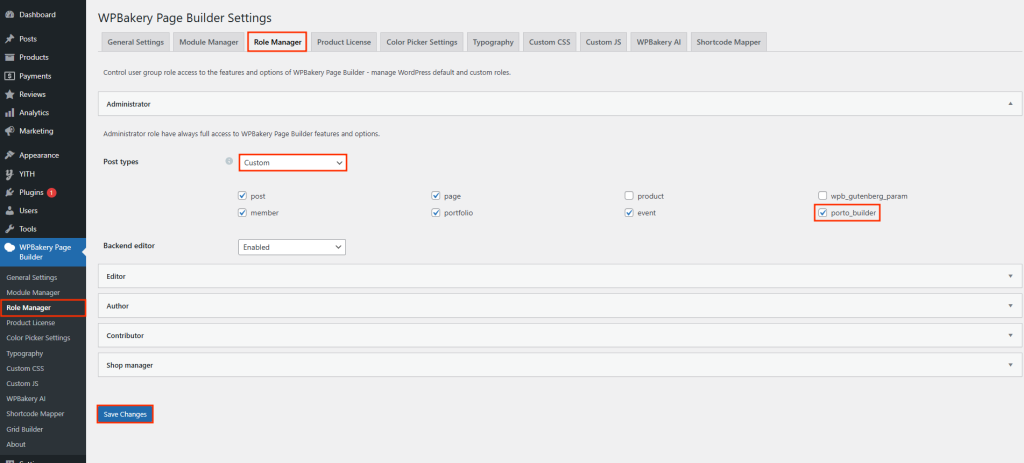Open Marketing via megaphone icon
The height and width of the screenshot is (463, 1024).
[9, 131]
